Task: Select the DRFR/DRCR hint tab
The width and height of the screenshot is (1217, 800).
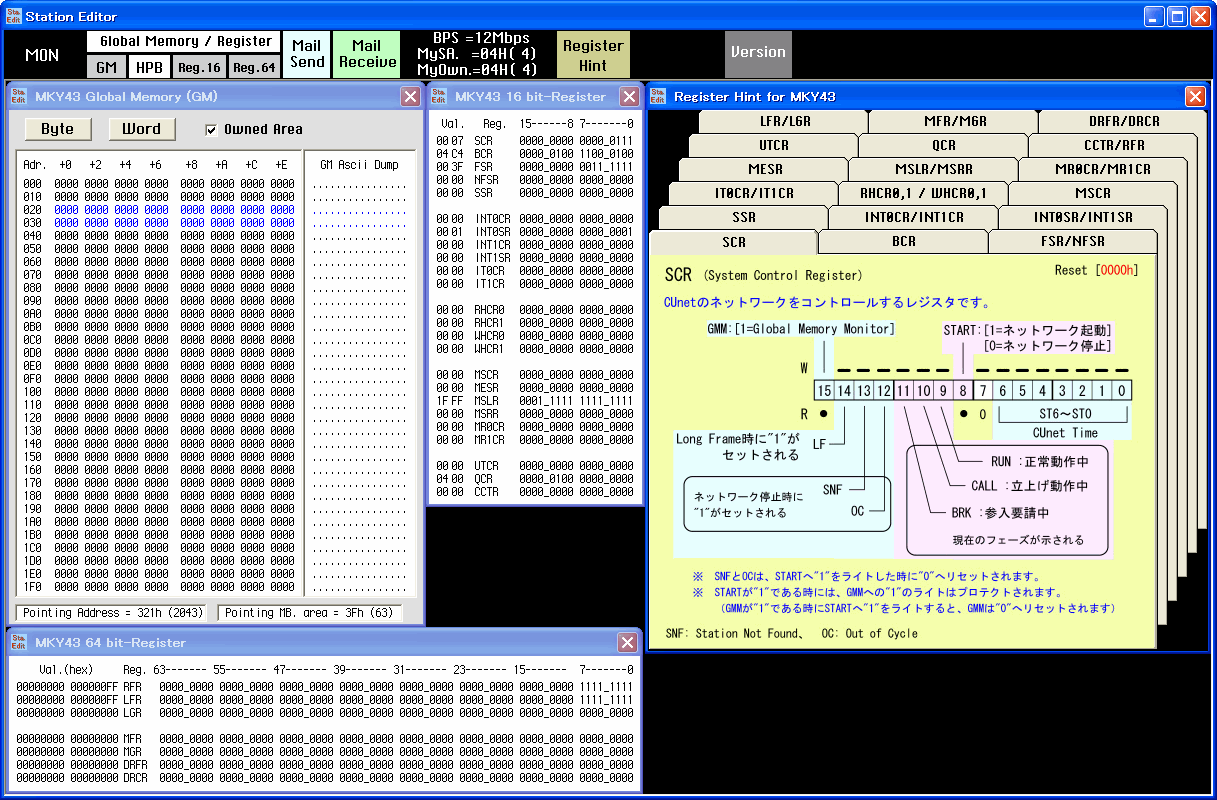Action: (1122, 121)
